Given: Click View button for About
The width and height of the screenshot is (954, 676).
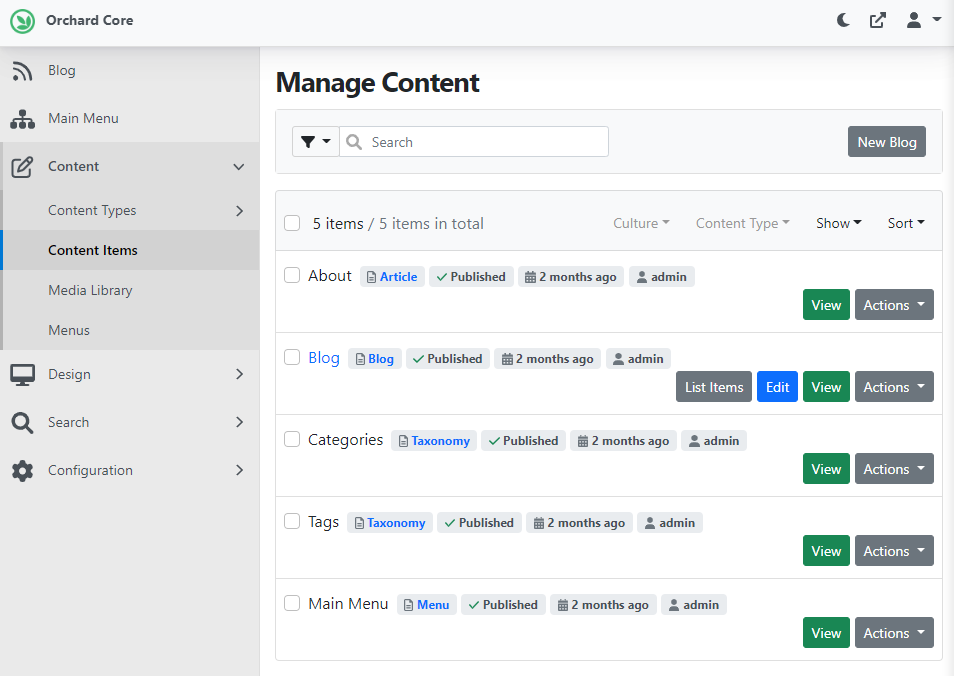Looking at the screenshot, I should 826,305.
